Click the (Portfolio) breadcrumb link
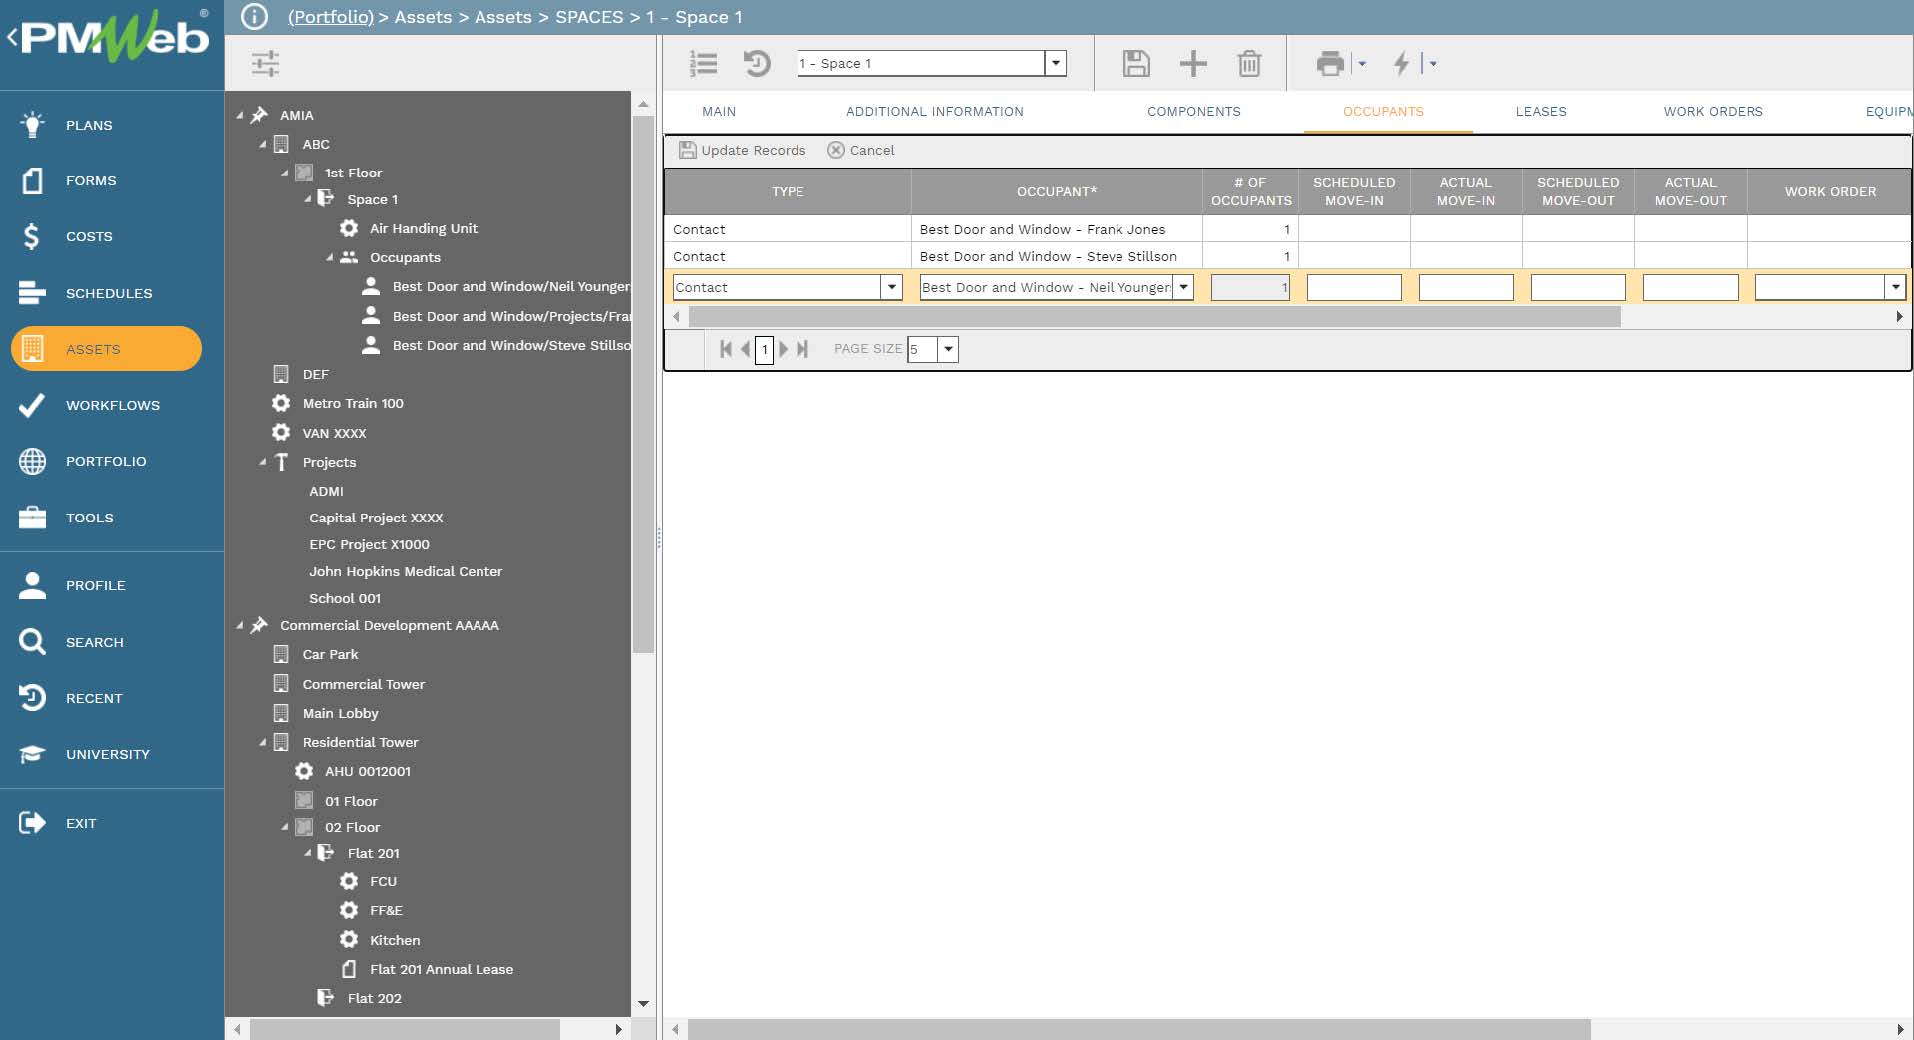 (331, 17)
